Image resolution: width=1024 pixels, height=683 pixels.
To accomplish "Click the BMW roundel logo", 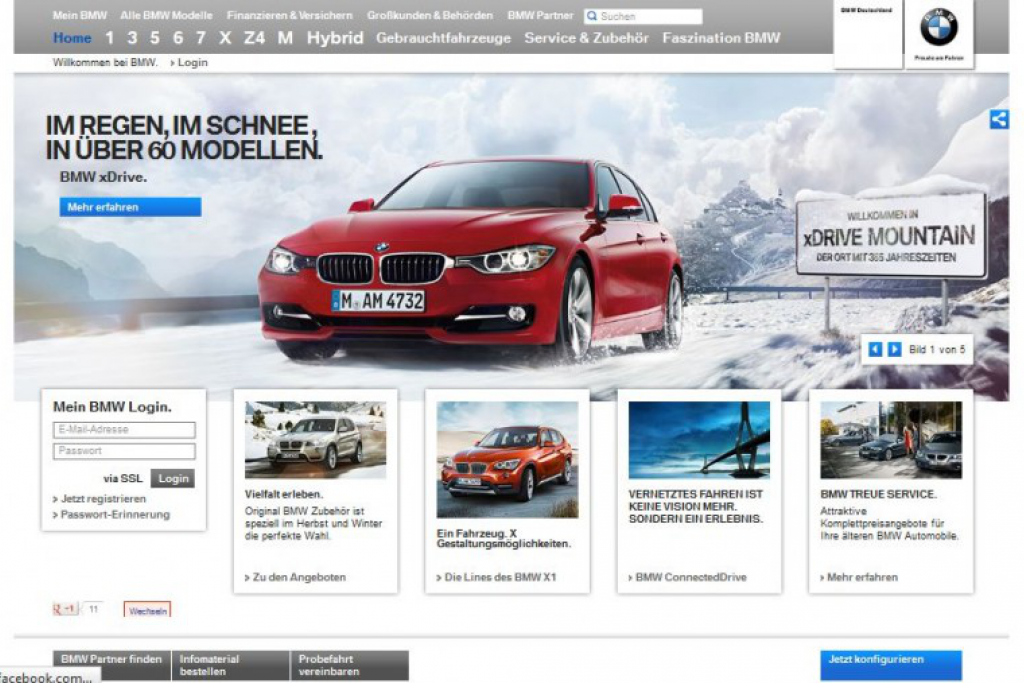I will [x=938, y=27].
